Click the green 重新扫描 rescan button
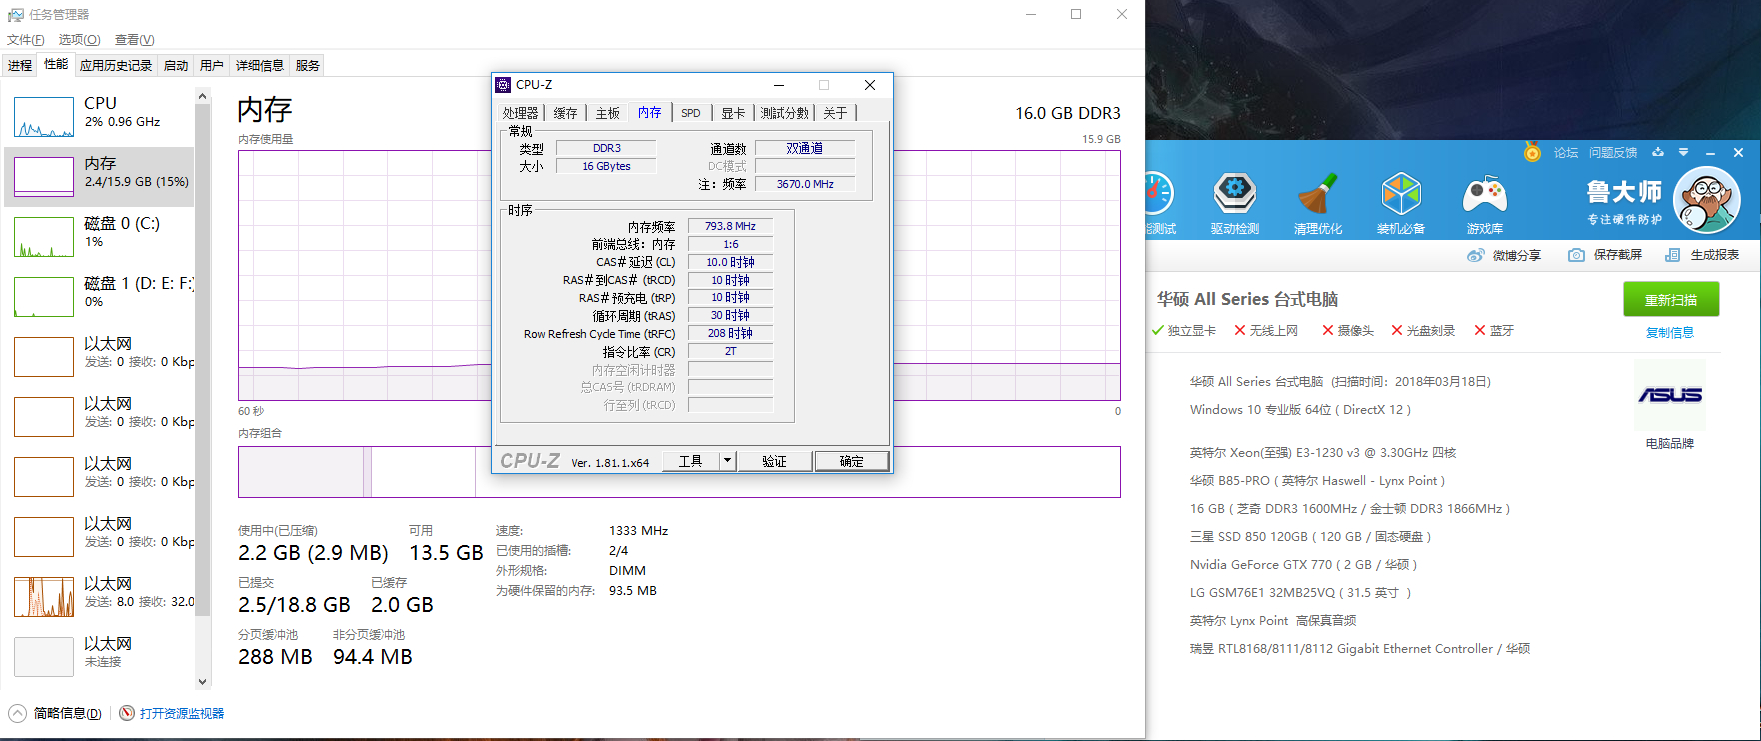The height and width of the screenshot is (741, 1761). (1671, 300)
